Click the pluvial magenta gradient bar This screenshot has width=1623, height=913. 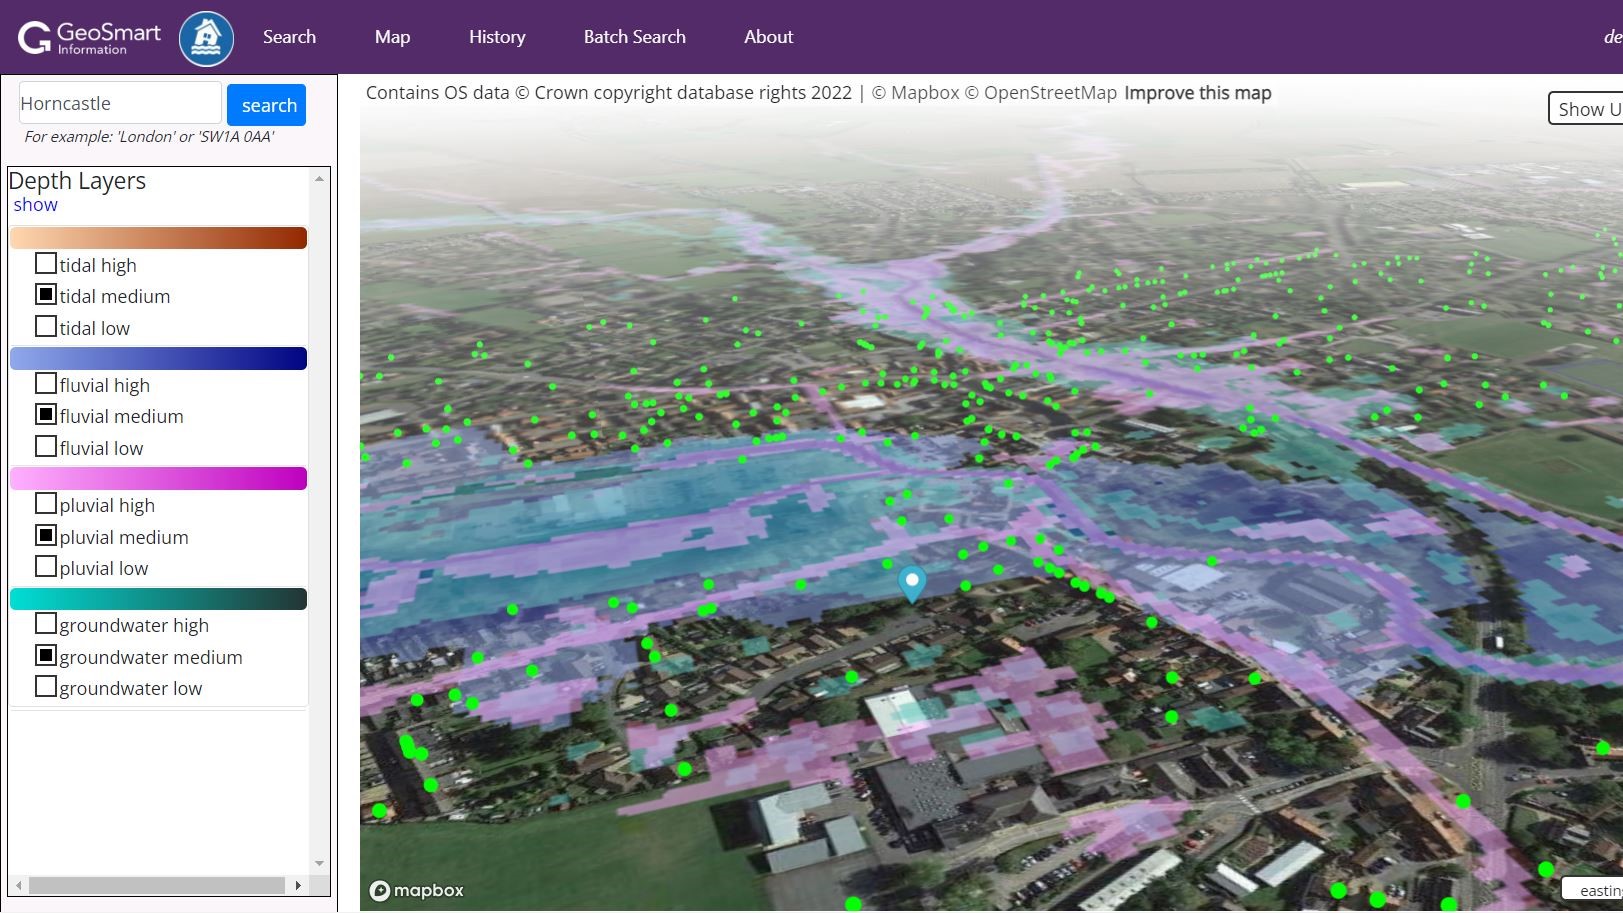click(x=158, y=478)
